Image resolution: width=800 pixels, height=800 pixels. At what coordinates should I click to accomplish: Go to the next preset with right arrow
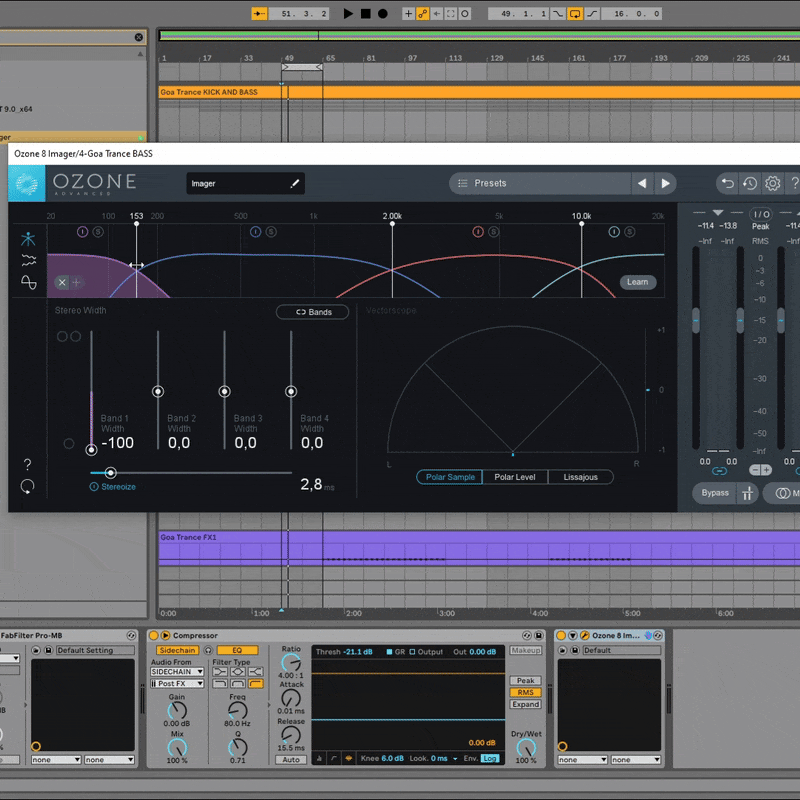[665, 184]
